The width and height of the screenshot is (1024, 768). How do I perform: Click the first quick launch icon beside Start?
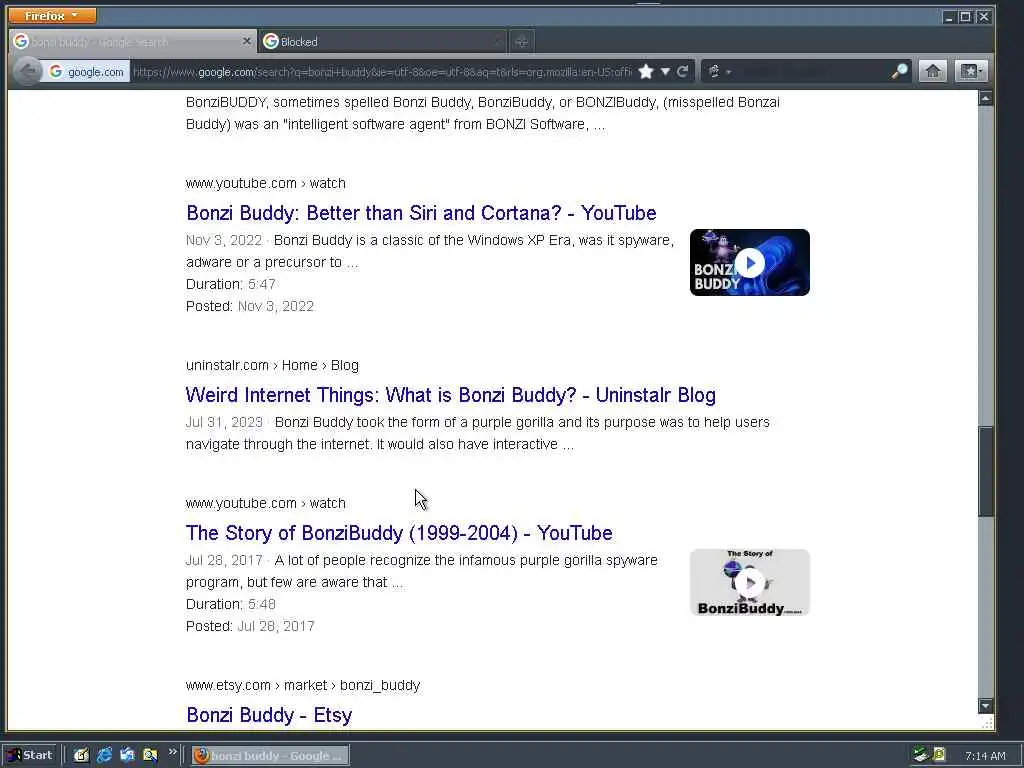81,755
